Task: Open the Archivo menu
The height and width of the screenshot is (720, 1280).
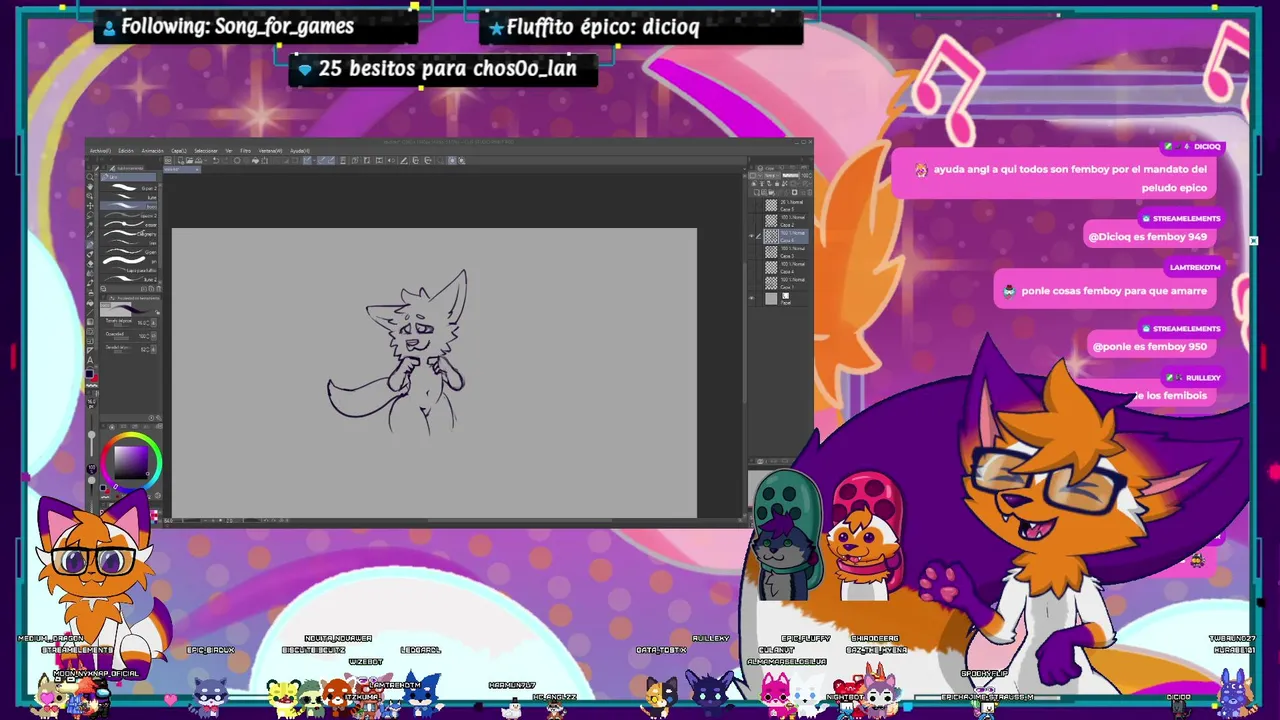Action: click(x=100, y=151)
